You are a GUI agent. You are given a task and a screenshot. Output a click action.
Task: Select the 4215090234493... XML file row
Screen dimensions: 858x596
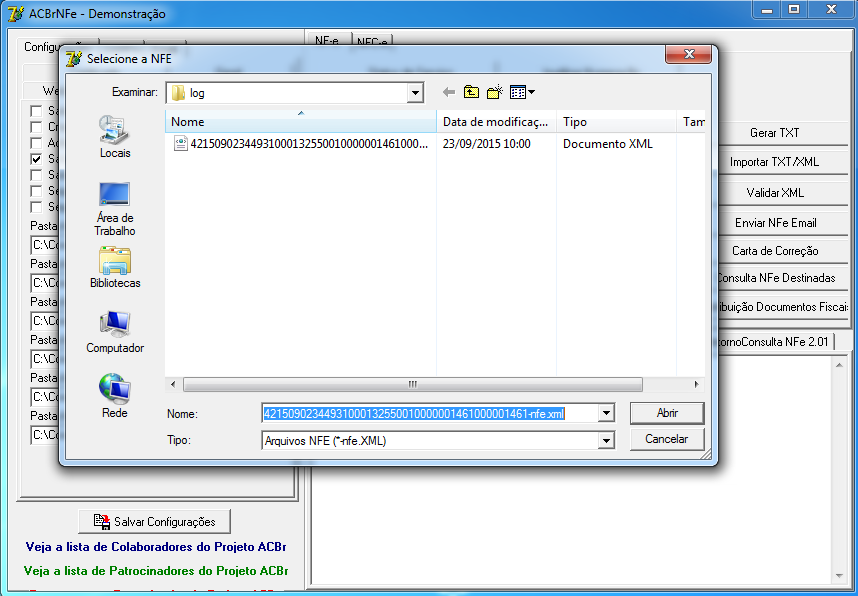click(x=301, y=143)
